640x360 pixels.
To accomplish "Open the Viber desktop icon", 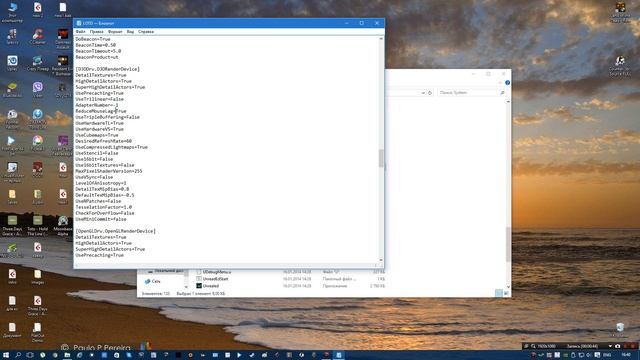I will tap(38, 89).
